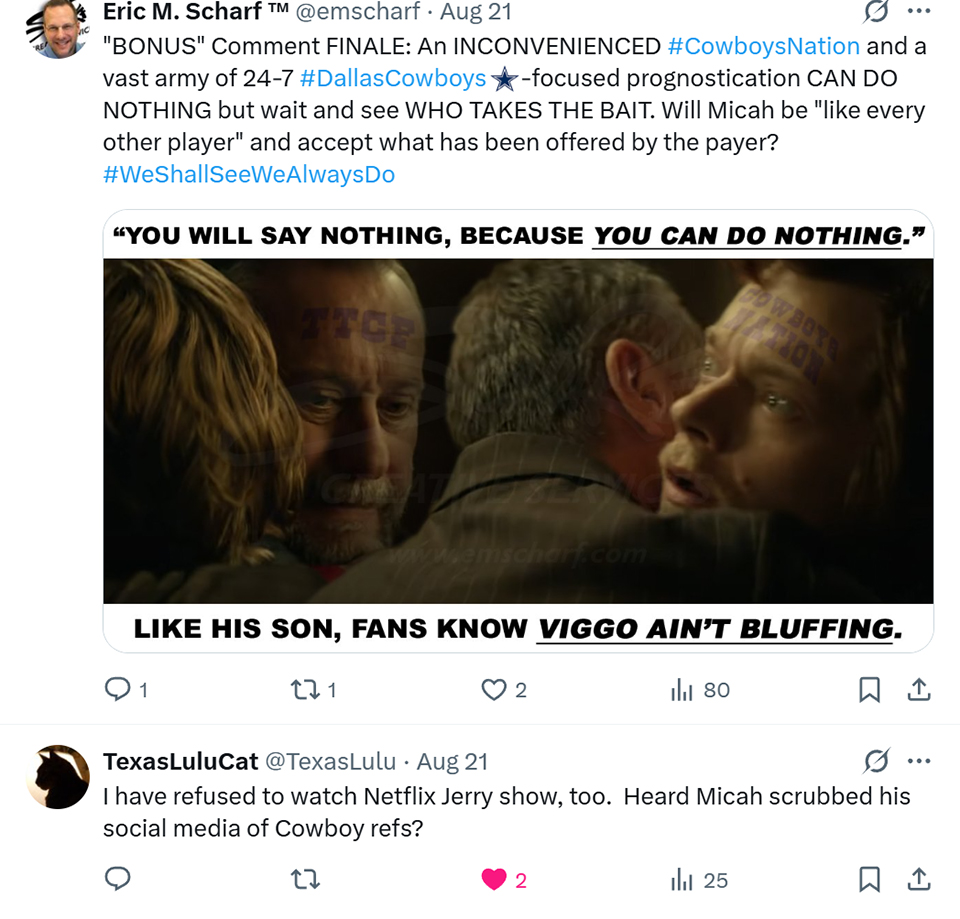
Task: Bookmark TexasLuluCat's reply
Action: pyautogui.click(x=870, y=879)
